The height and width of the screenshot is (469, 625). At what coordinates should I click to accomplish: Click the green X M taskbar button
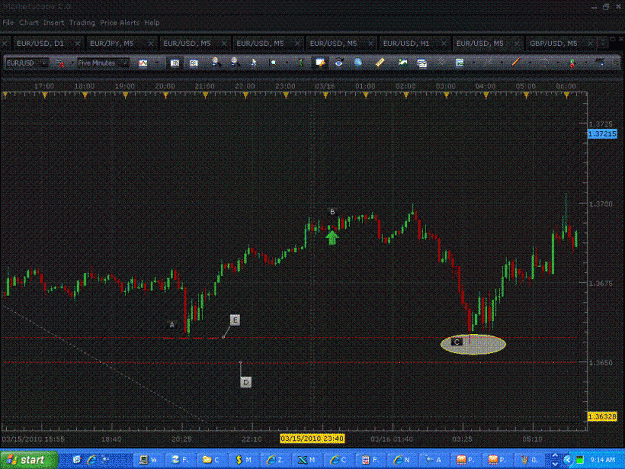coord(307,460)
